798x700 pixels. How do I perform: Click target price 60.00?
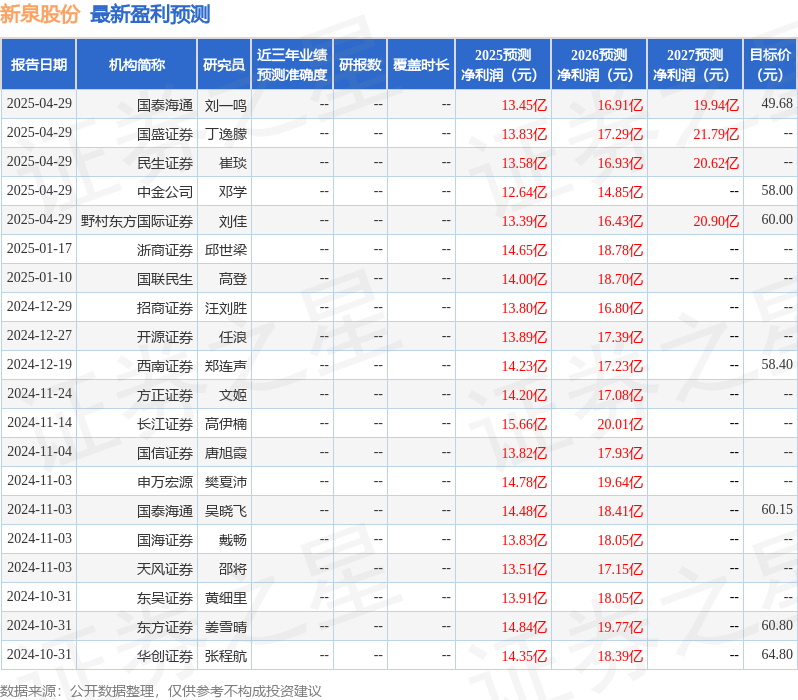[777, 219]
